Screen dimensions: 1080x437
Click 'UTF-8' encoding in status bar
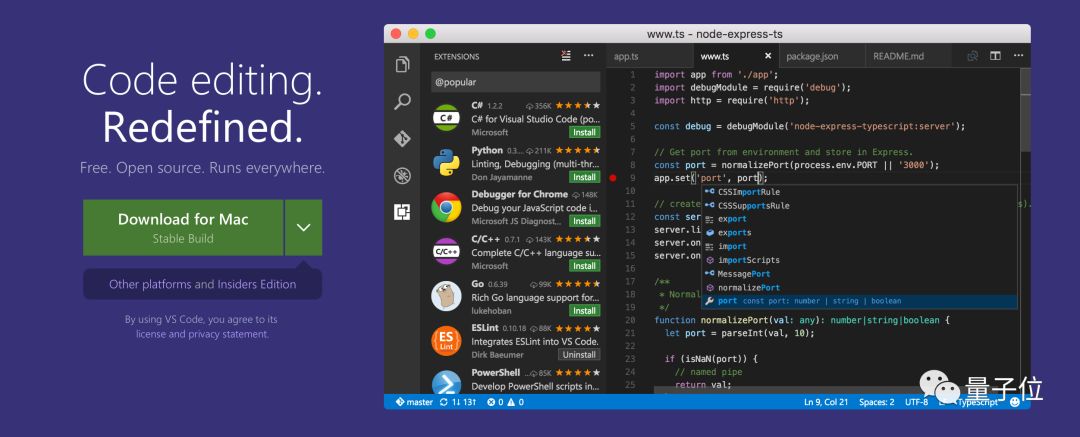point(916,402)
